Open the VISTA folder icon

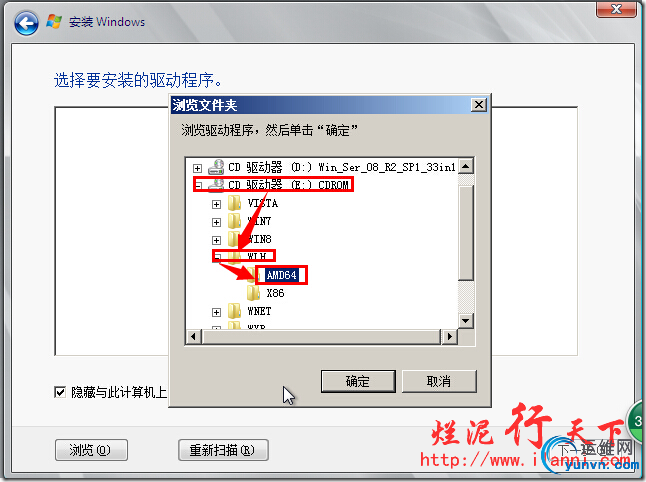click(x=235, y=203)
